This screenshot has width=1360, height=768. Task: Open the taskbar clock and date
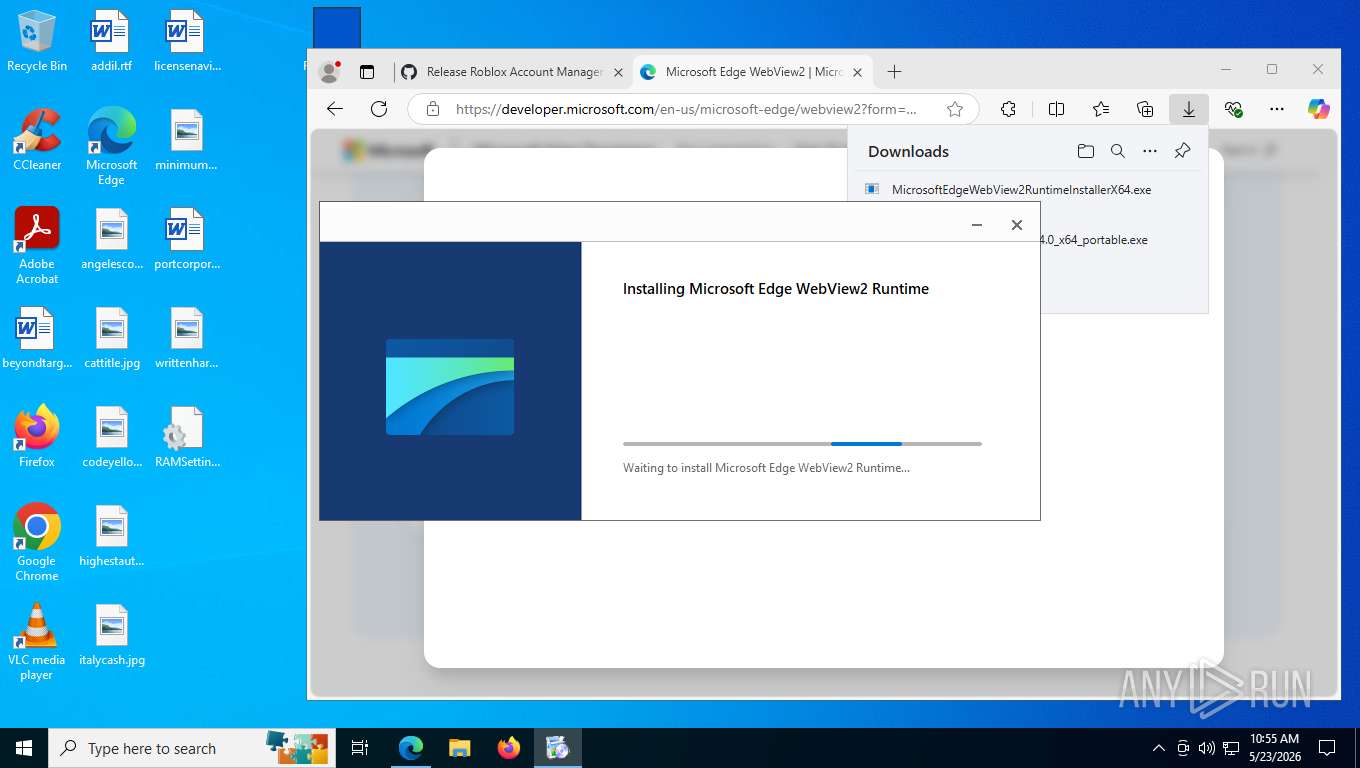click(1274, 748)
